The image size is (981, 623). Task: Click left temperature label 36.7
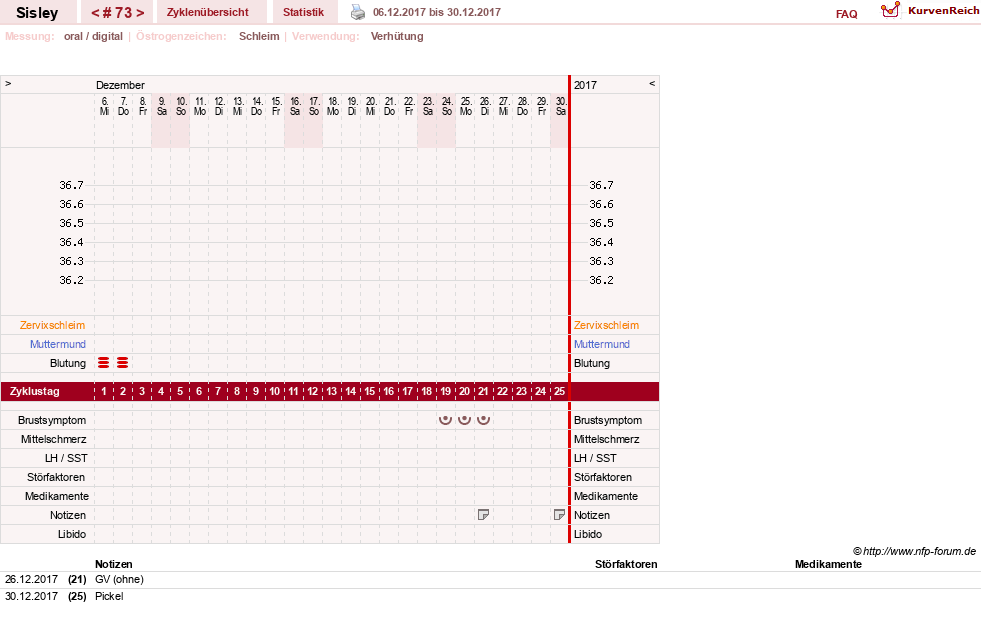(x=71, y=185)
